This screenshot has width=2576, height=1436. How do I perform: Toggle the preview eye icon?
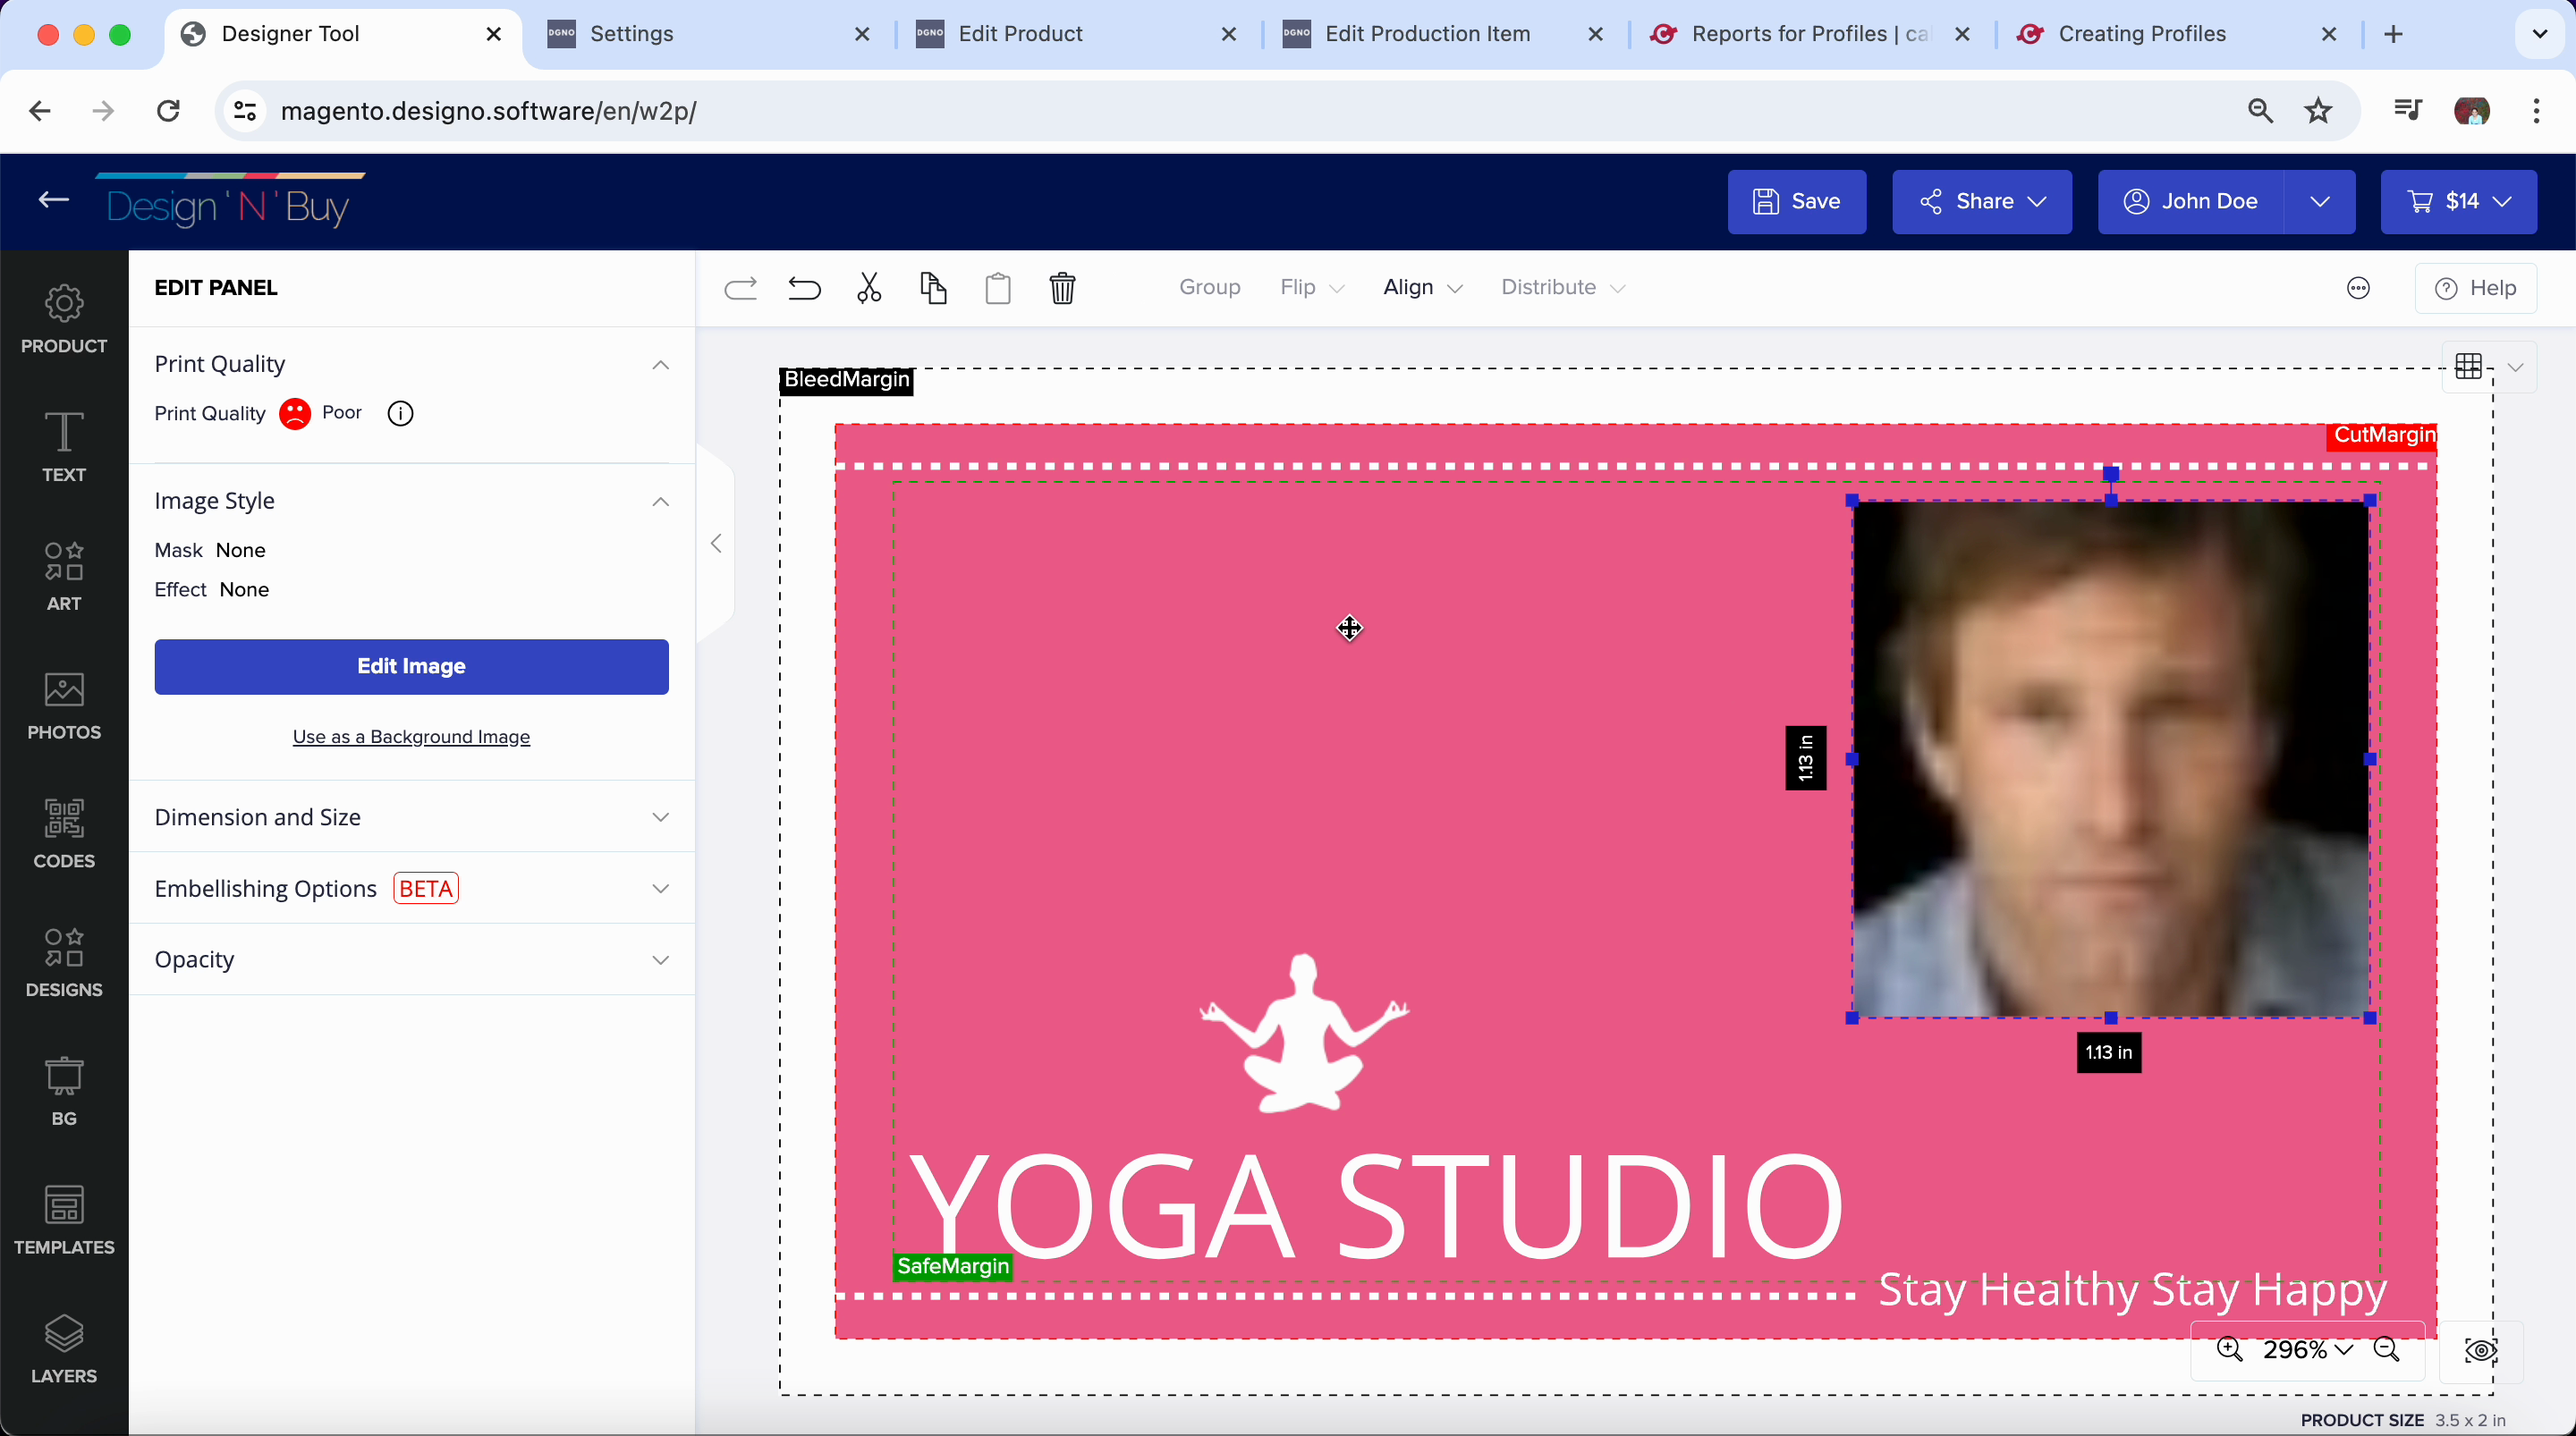[2481, 1350]
